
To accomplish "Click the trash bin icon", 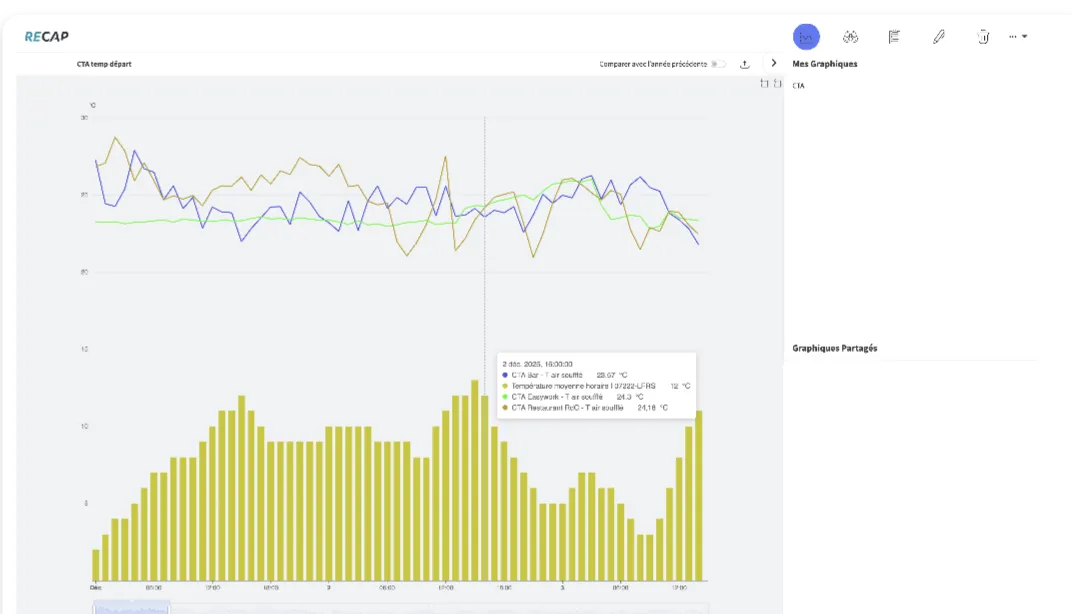I will (x=982, y=37).
